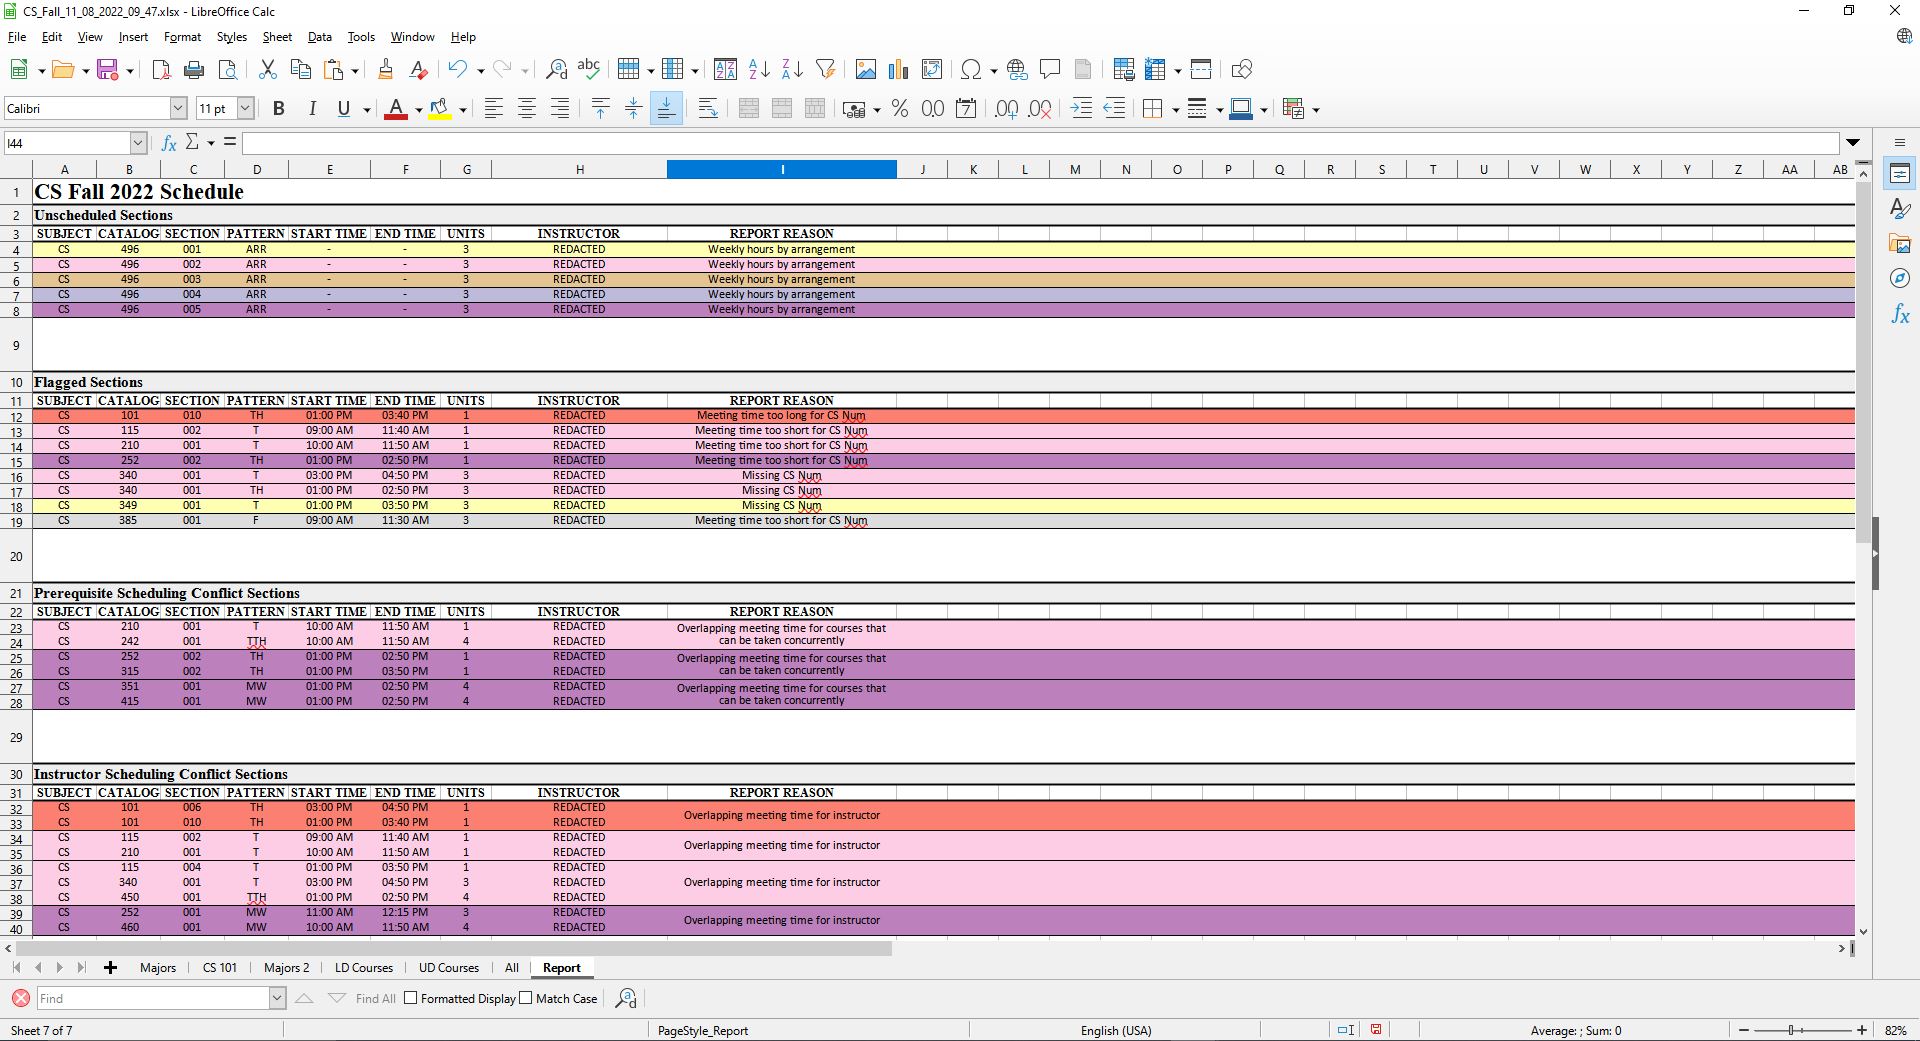Toggle bold formatting
Screen dimensions: 1920x1041
pyautogui.click(x=279, y=108)
